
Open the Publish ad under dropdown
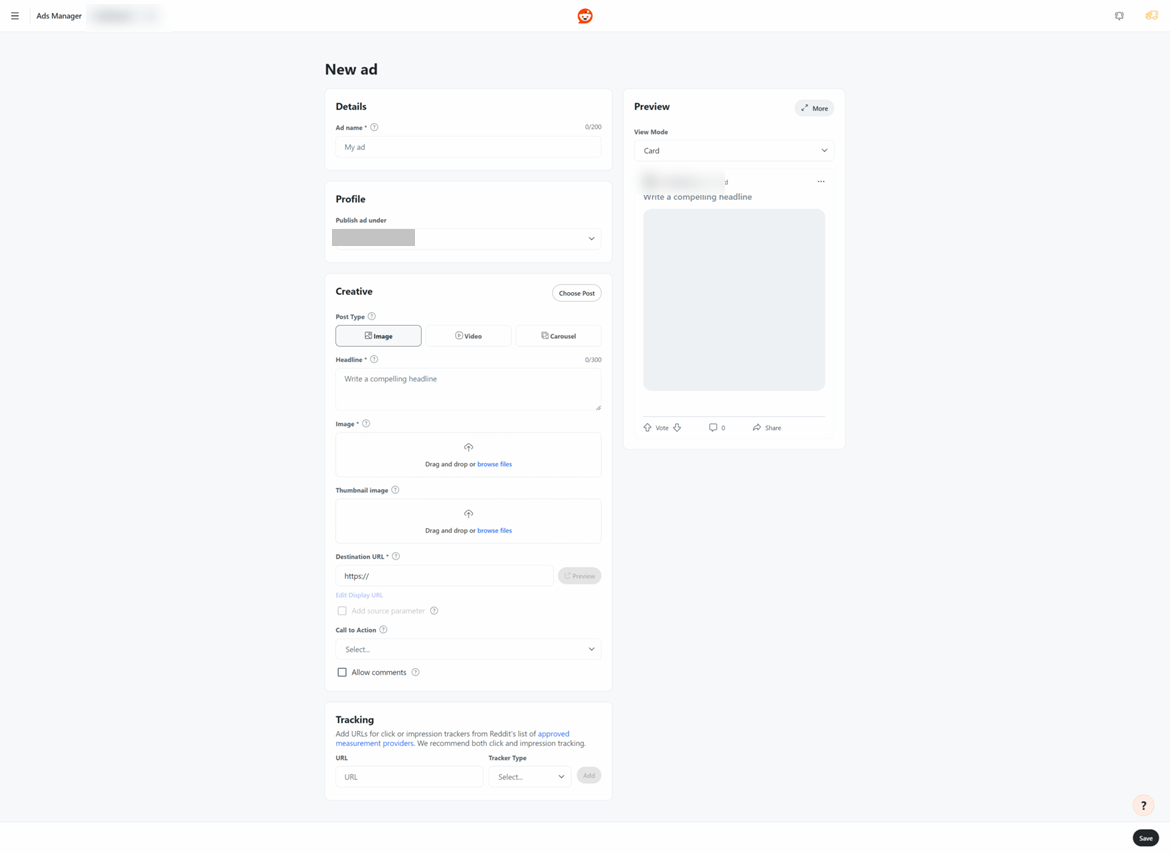click(469, 239)
